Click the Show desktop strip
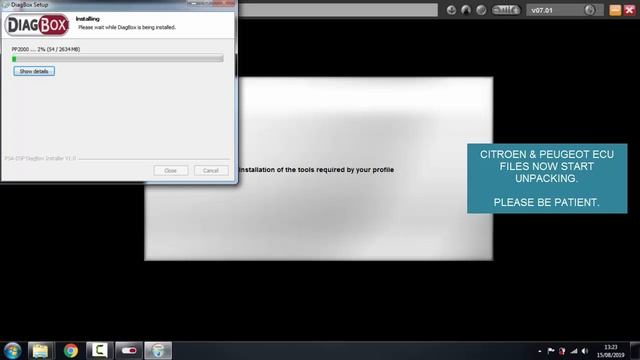 635,351
